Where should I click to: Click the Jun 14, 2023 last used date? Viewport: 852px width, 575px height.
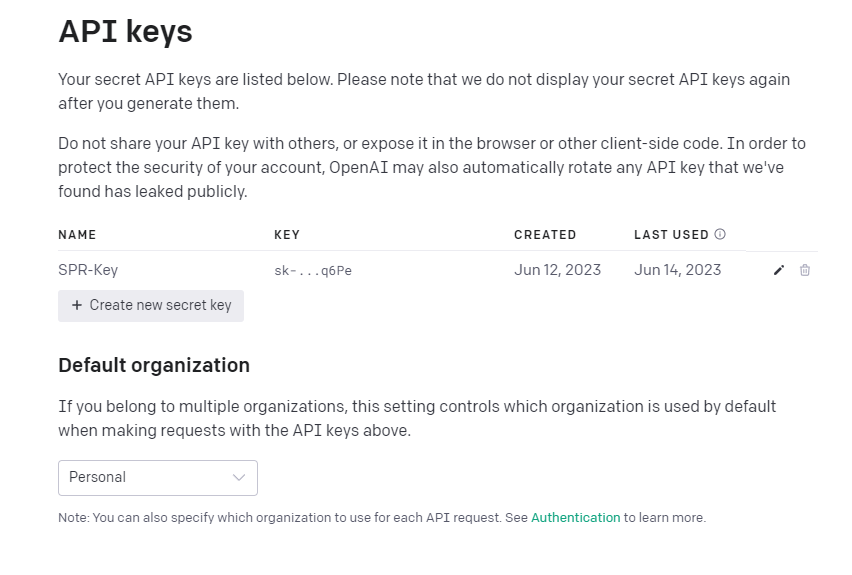pos(677,270)
